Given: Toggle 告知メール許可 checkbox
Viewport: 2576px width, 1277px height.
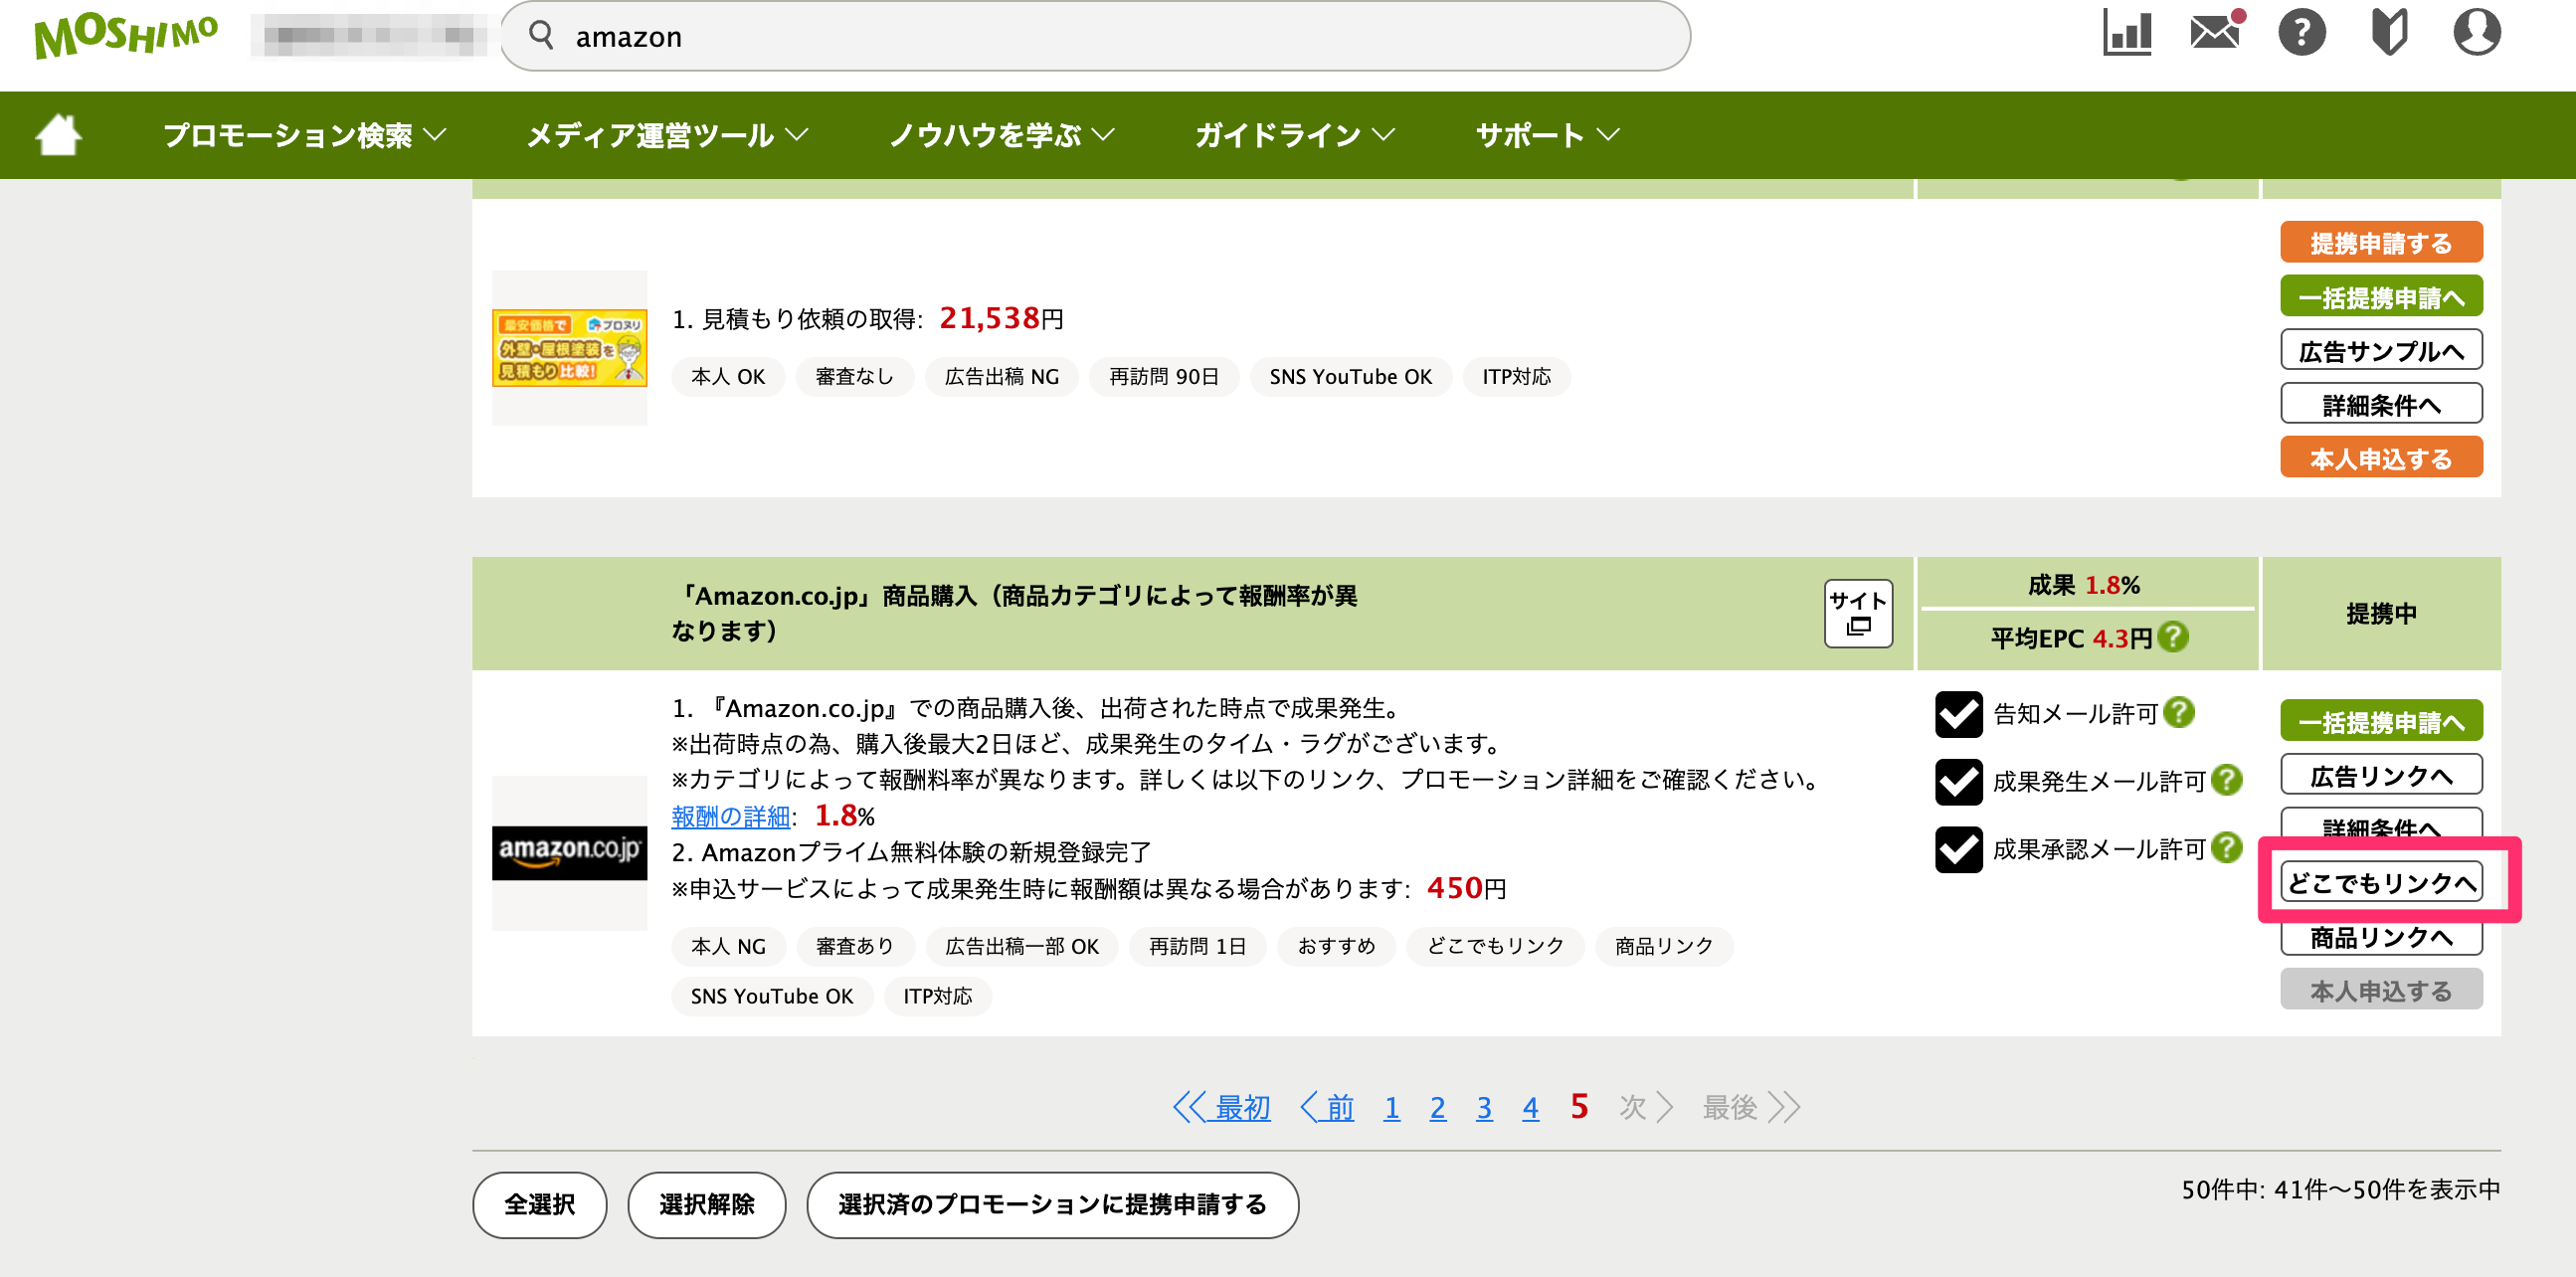Looking at the screenshot, I should [x=1958, y=714].
